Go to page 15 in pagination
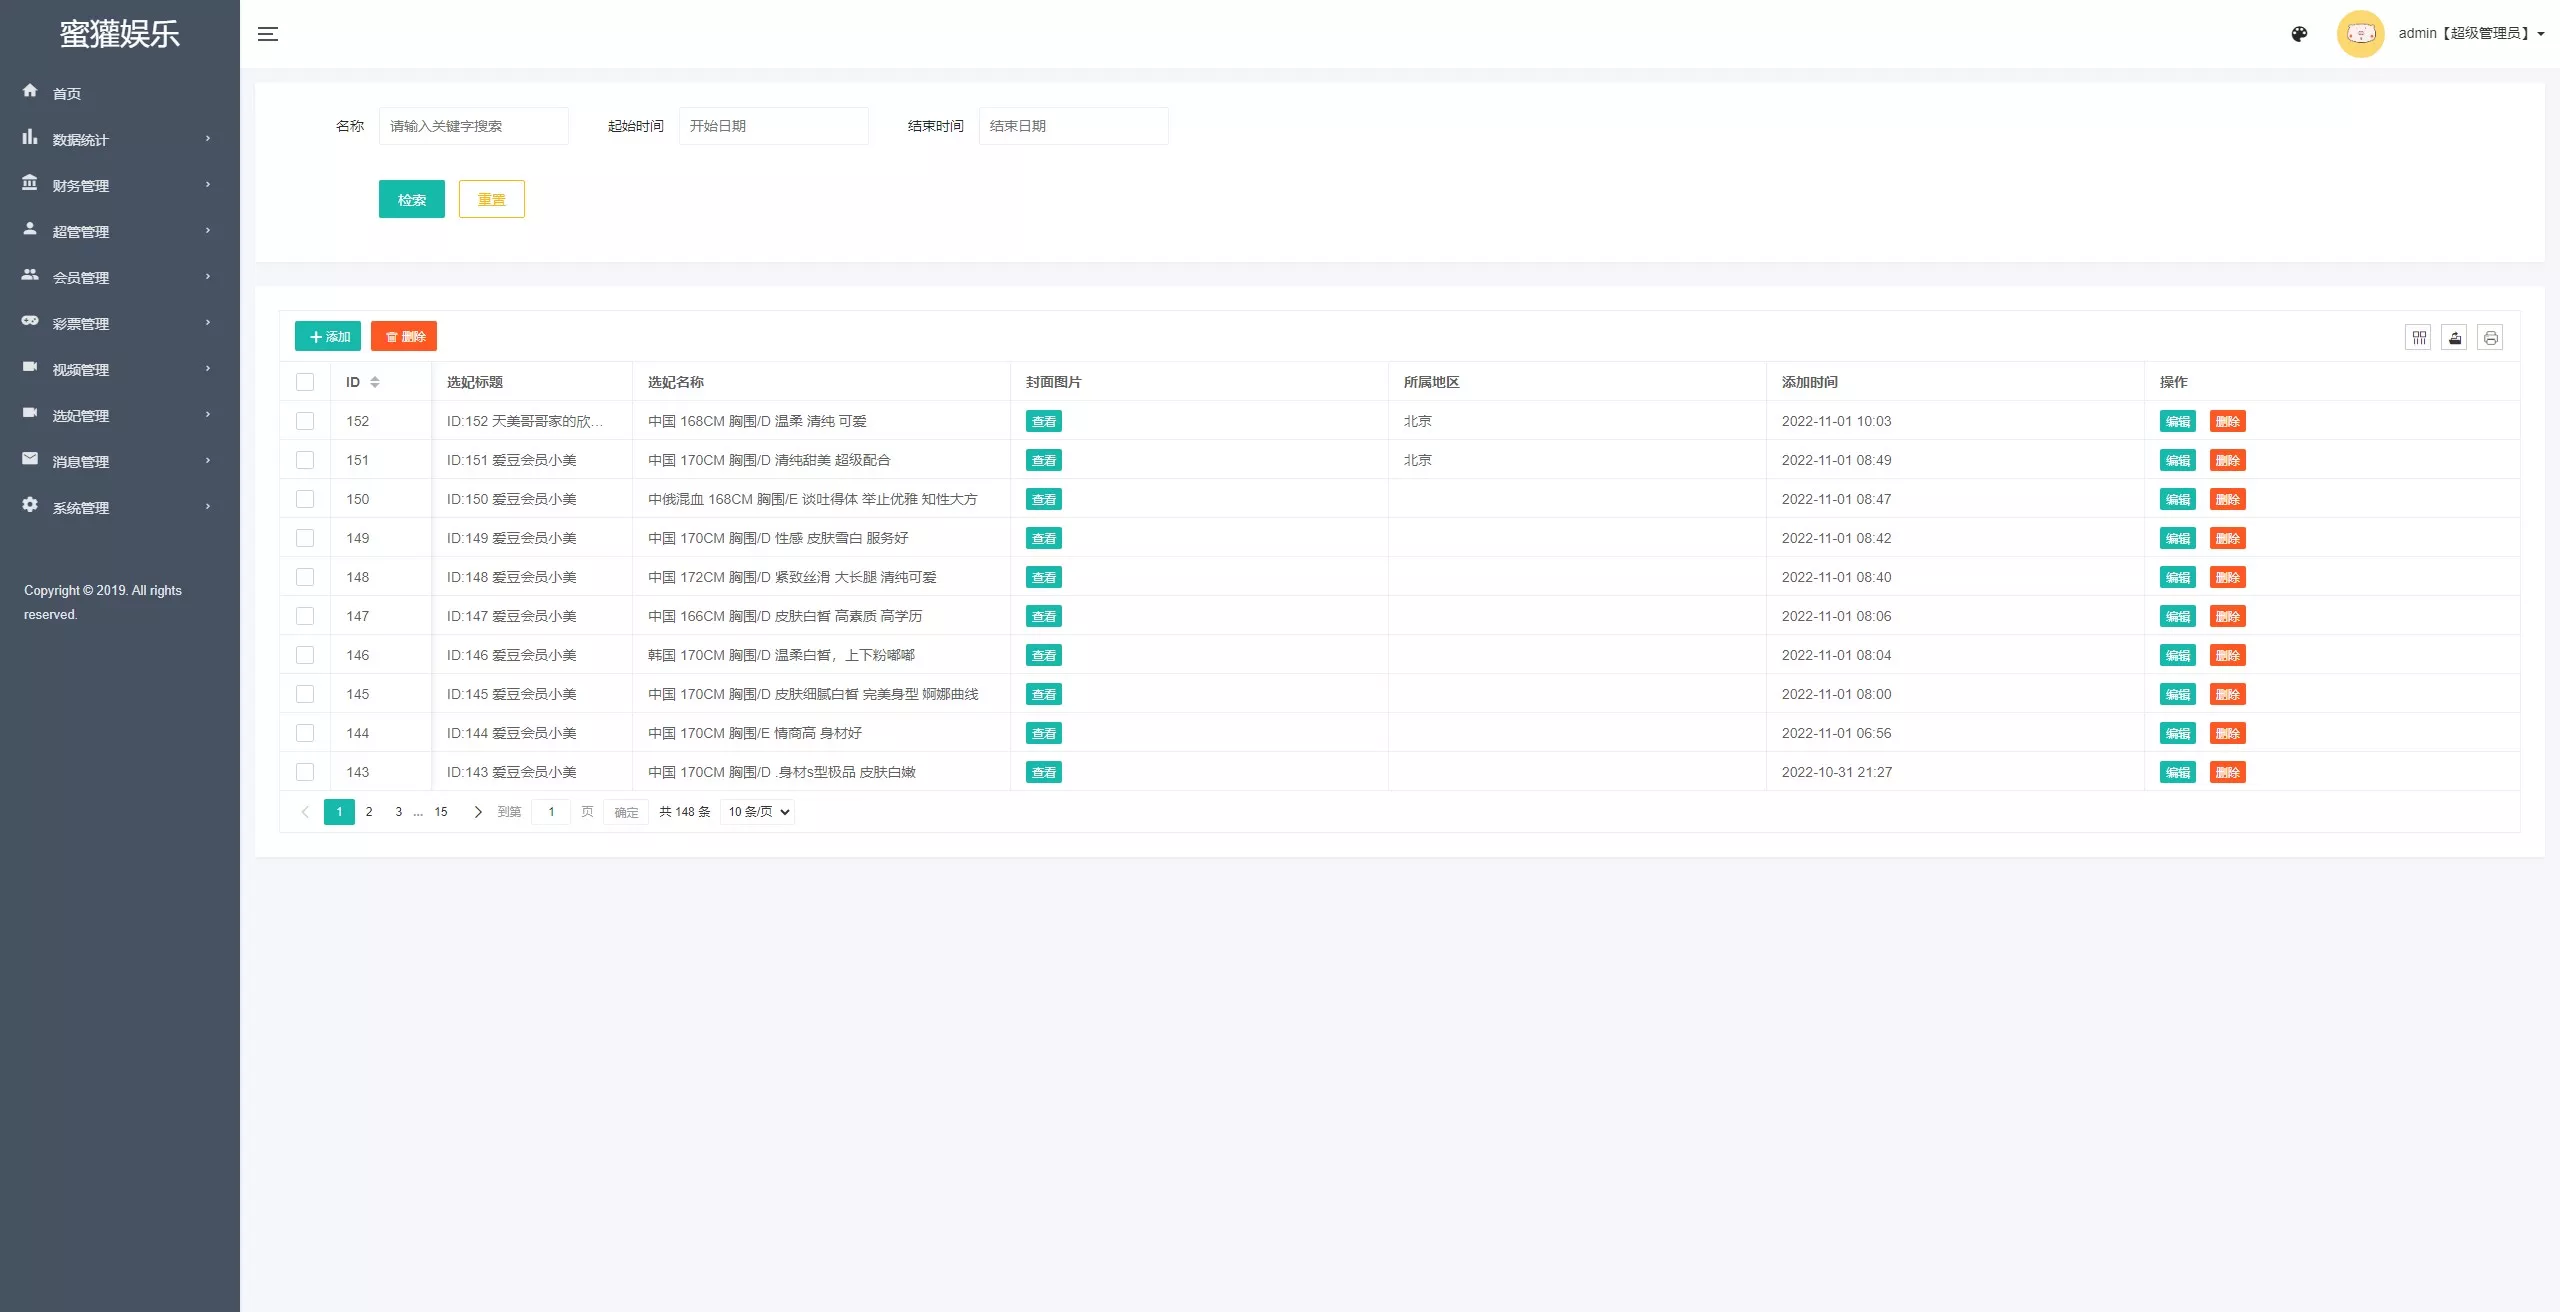The height and width of the screenshot is (1312, 2560). pos(441,812)
